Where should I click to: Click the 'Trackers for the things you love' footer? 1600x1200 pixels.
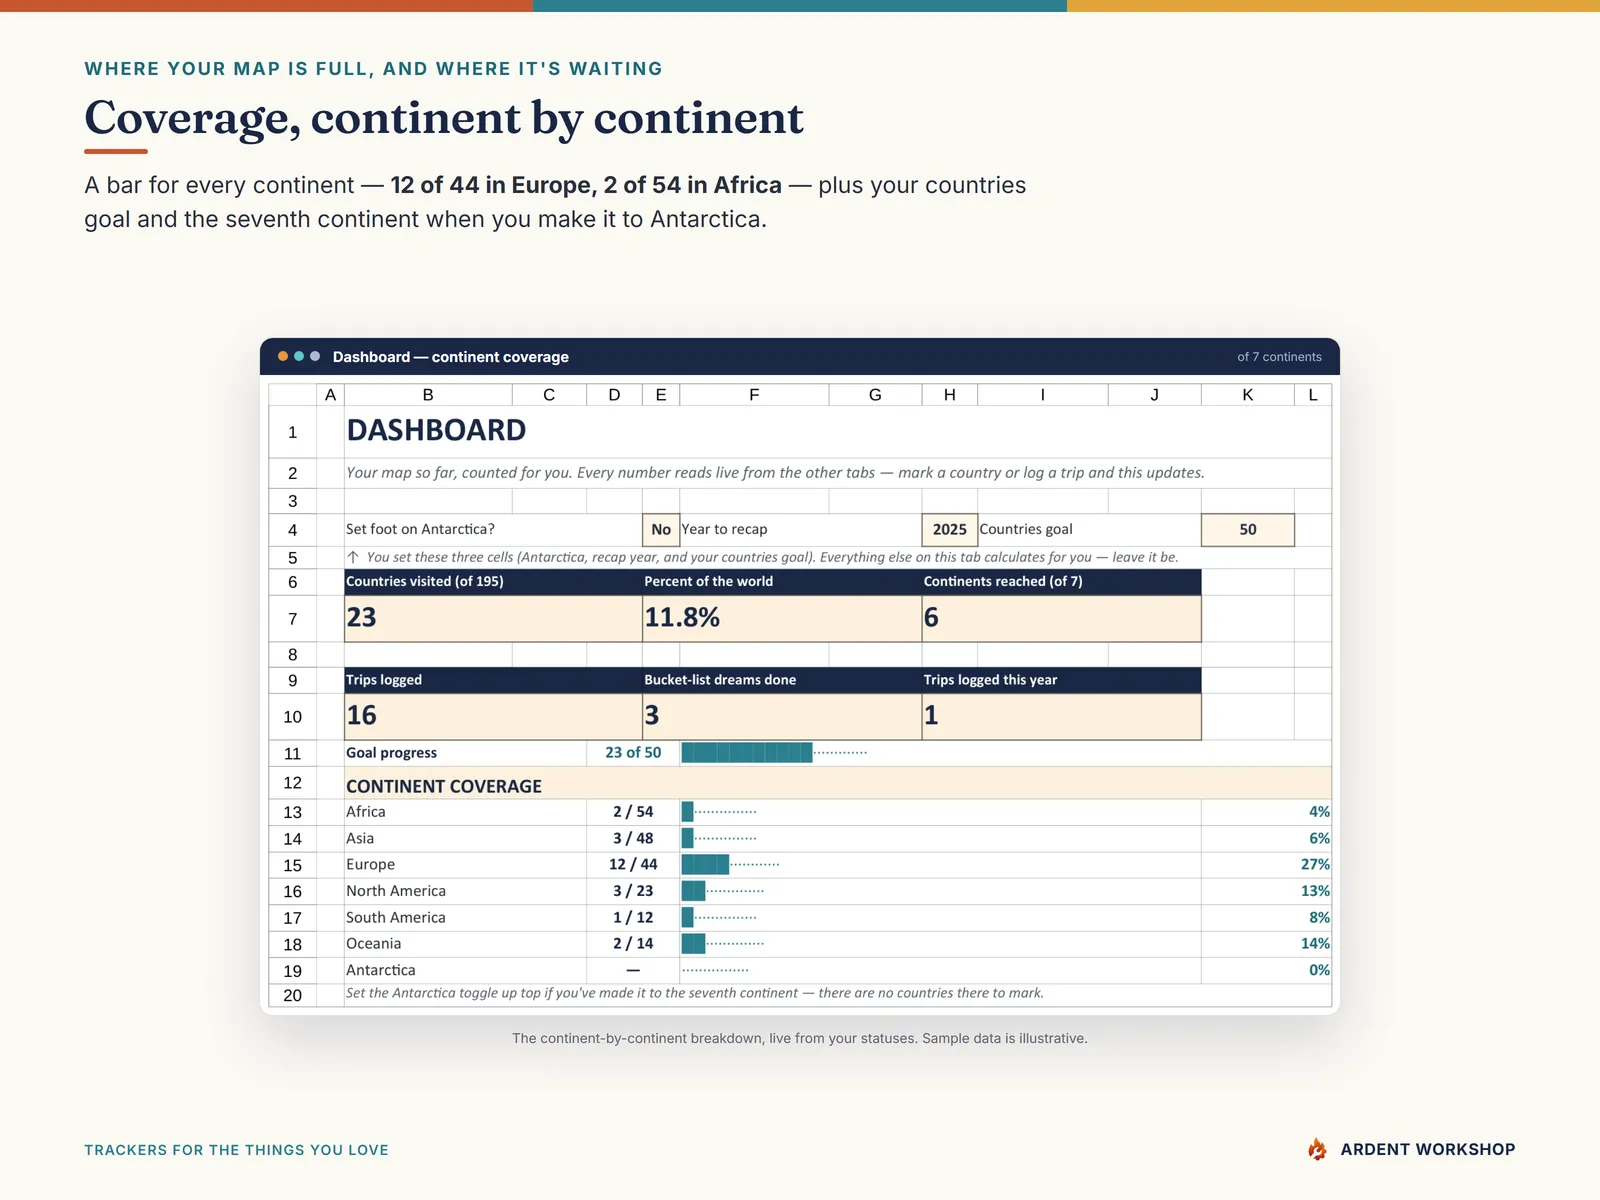[x=236, y=1150]
